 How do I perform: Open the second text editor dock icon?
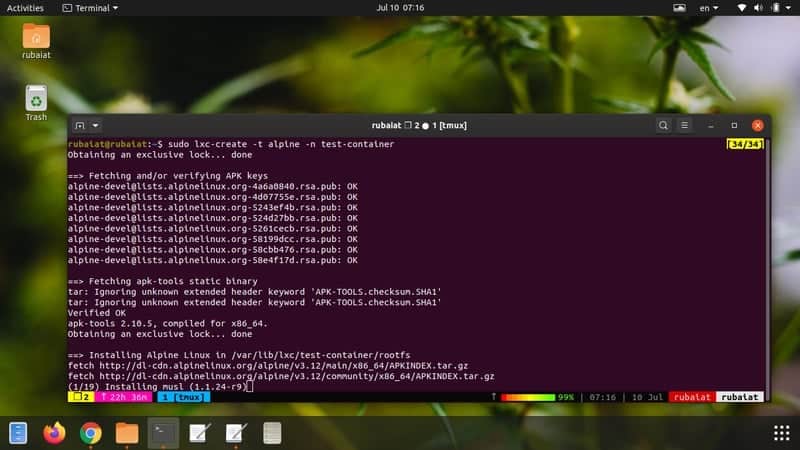(236, 433)
